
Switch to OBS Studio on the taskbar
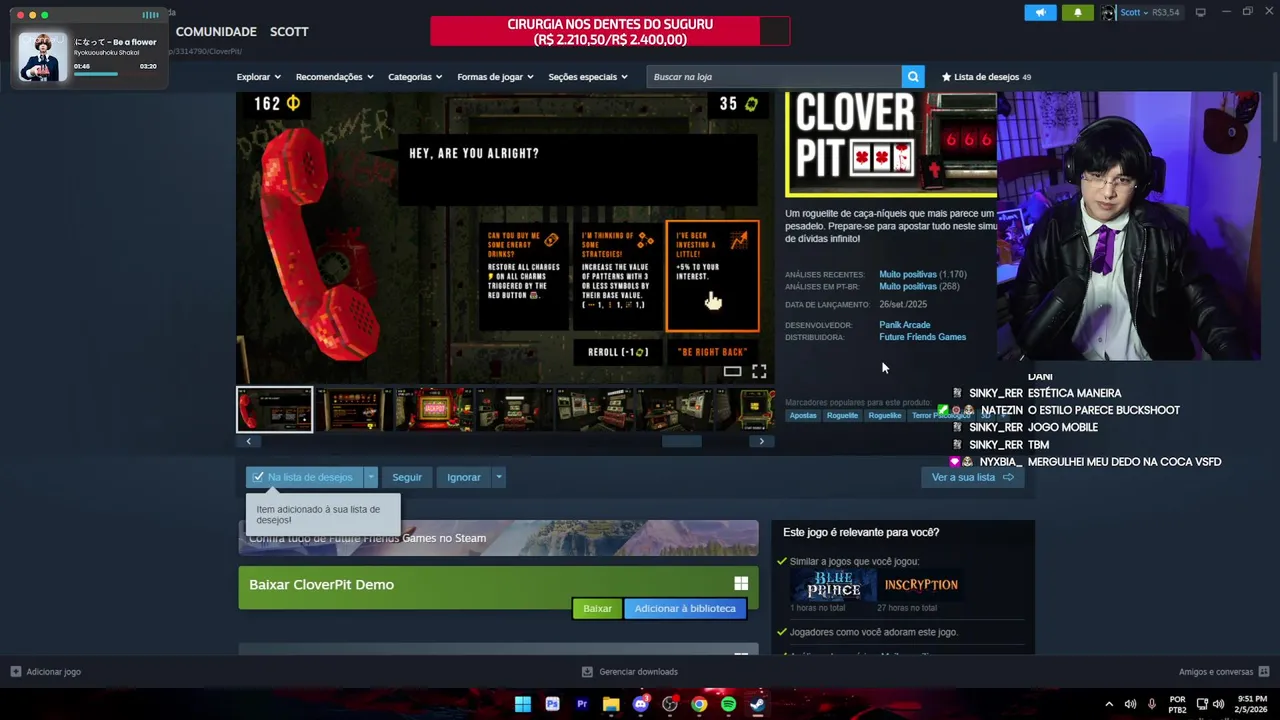click(x=670, y=704)
